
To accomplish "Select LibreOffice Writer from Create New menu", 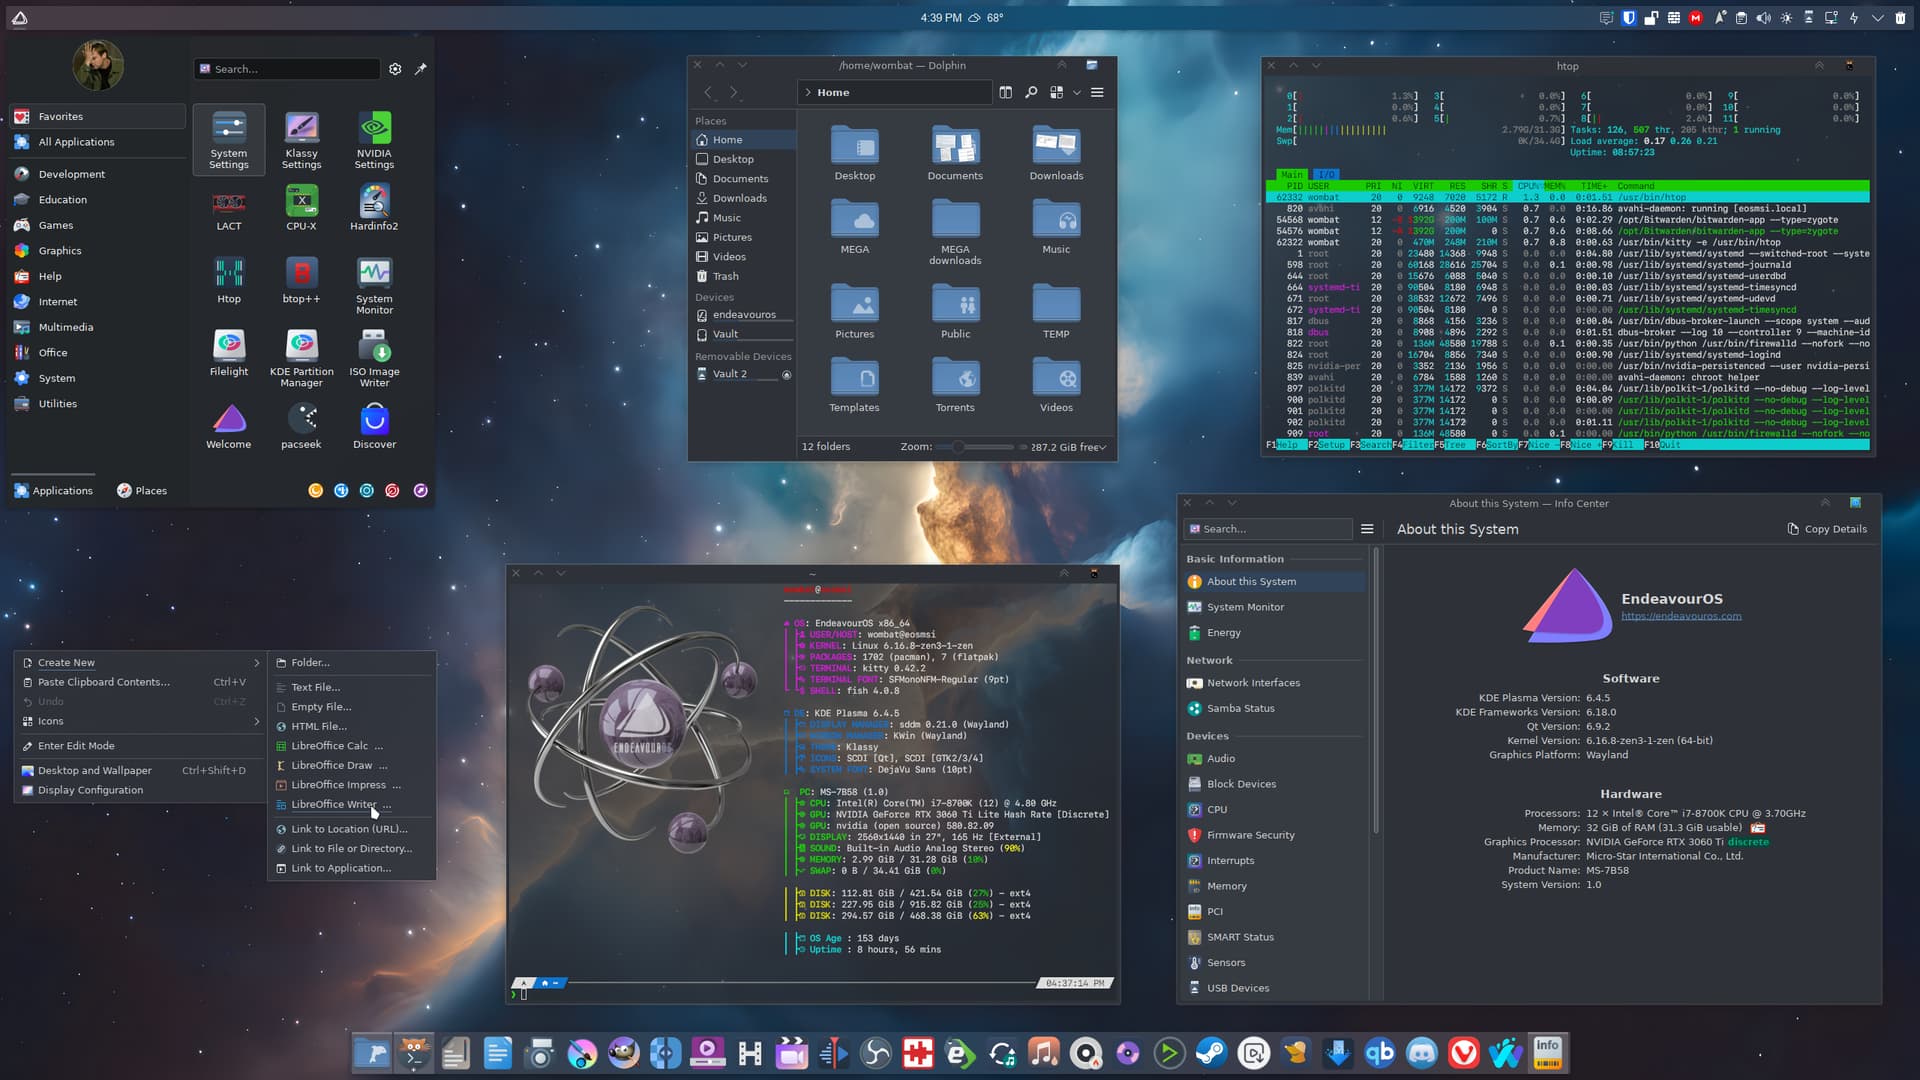I will pos(334,804).
